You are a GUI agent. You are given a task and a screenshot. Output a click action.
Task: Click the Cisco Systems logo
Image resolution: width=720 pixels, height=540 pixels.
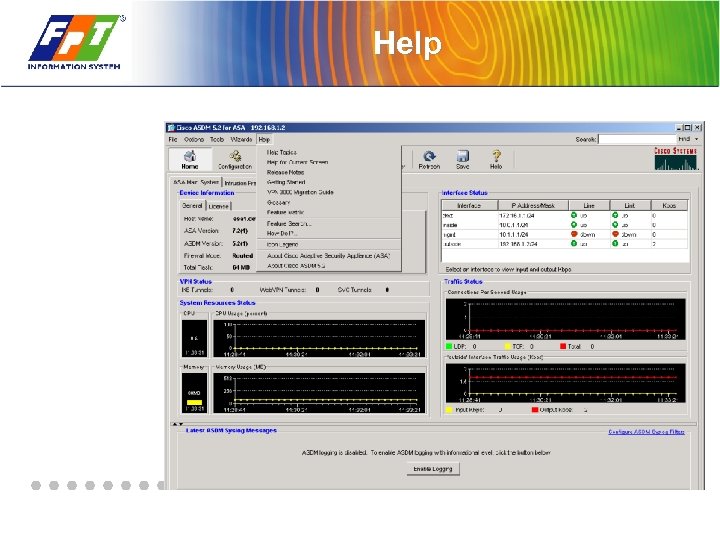675,159
